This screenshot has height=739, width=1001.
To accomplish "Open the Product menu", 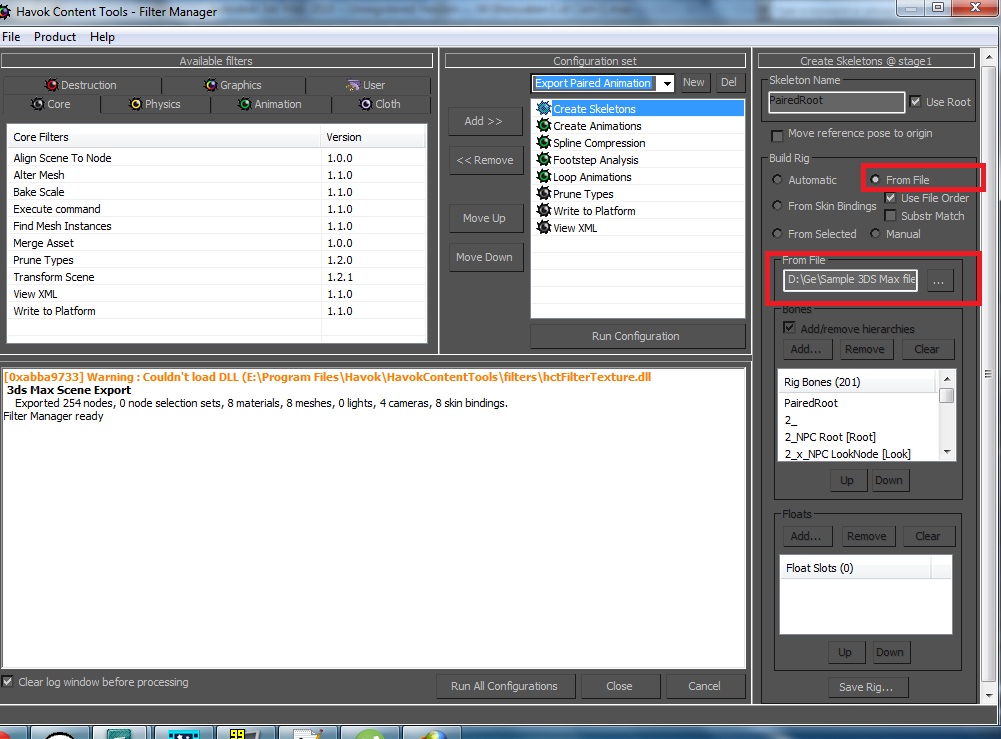I will [x=55, y=37].
